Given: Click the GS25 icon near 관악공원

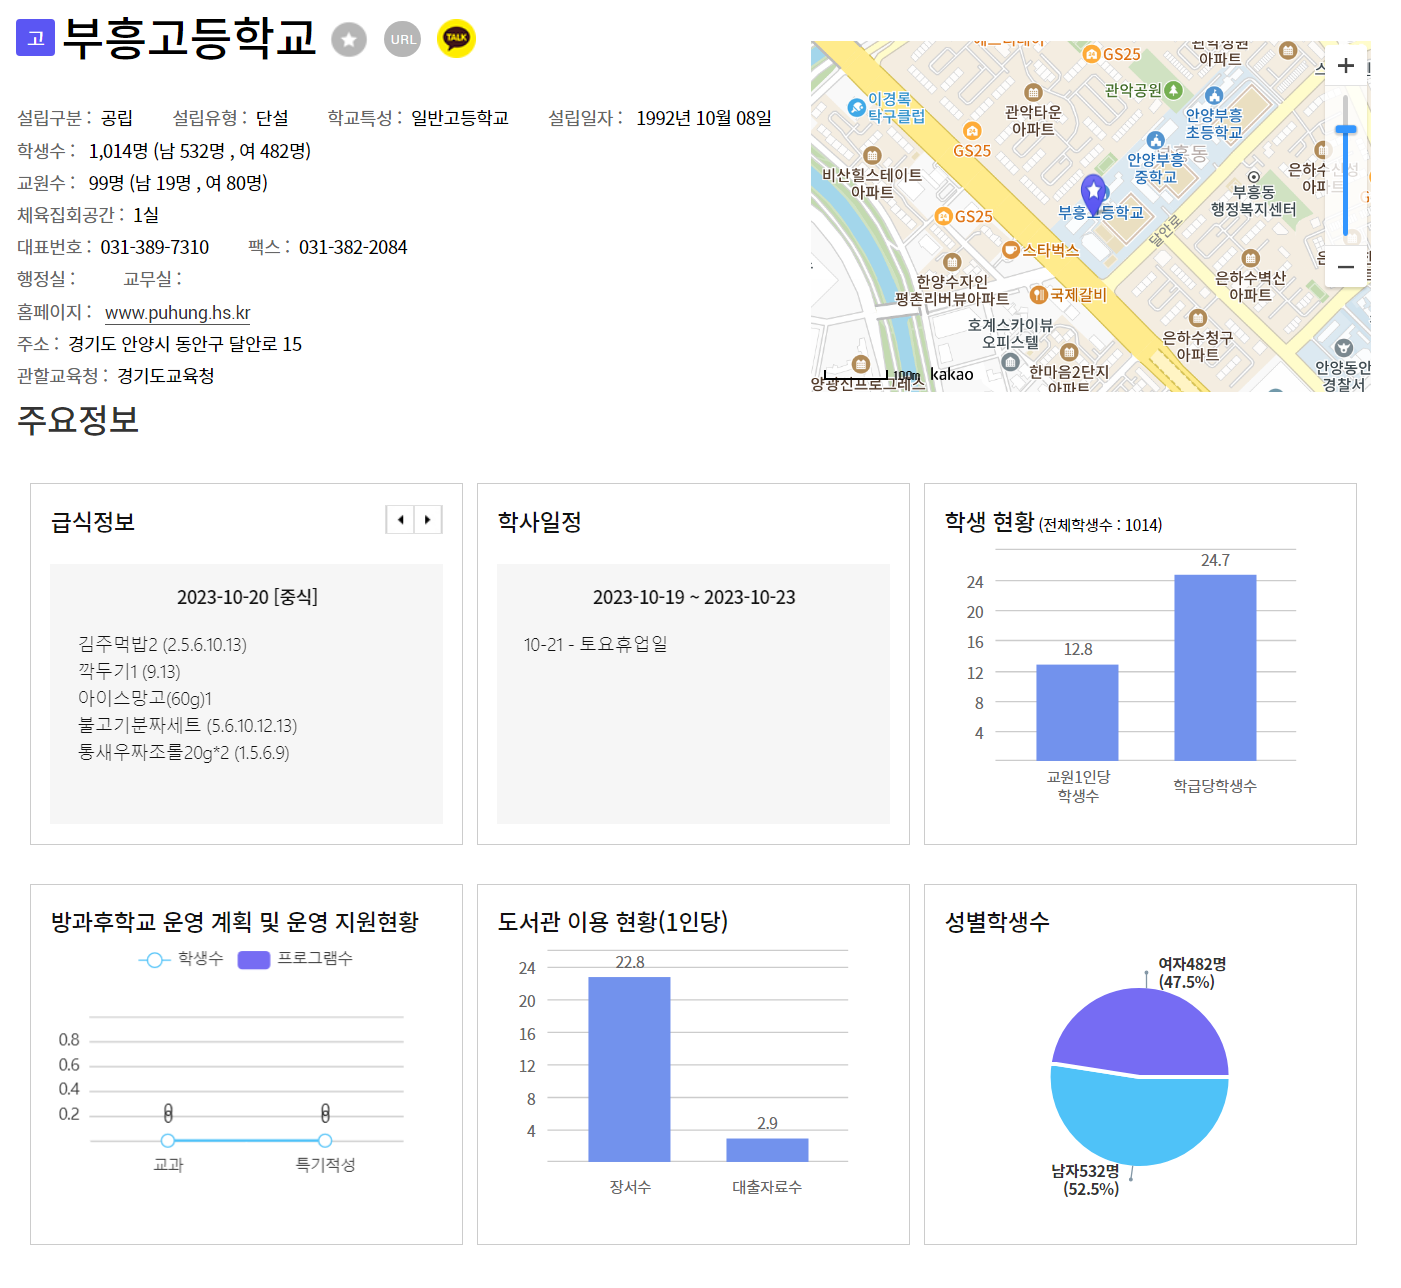Looking at the screenshot, I should [x=1093, y=54].
